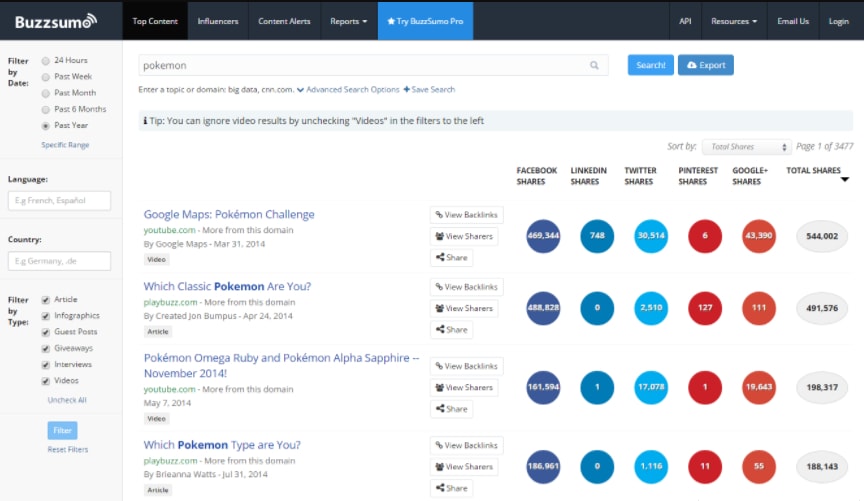Click total shares bubble 188,143
Image resolution: width=864 pixels, height=501 pixels.
click(822, 466)
